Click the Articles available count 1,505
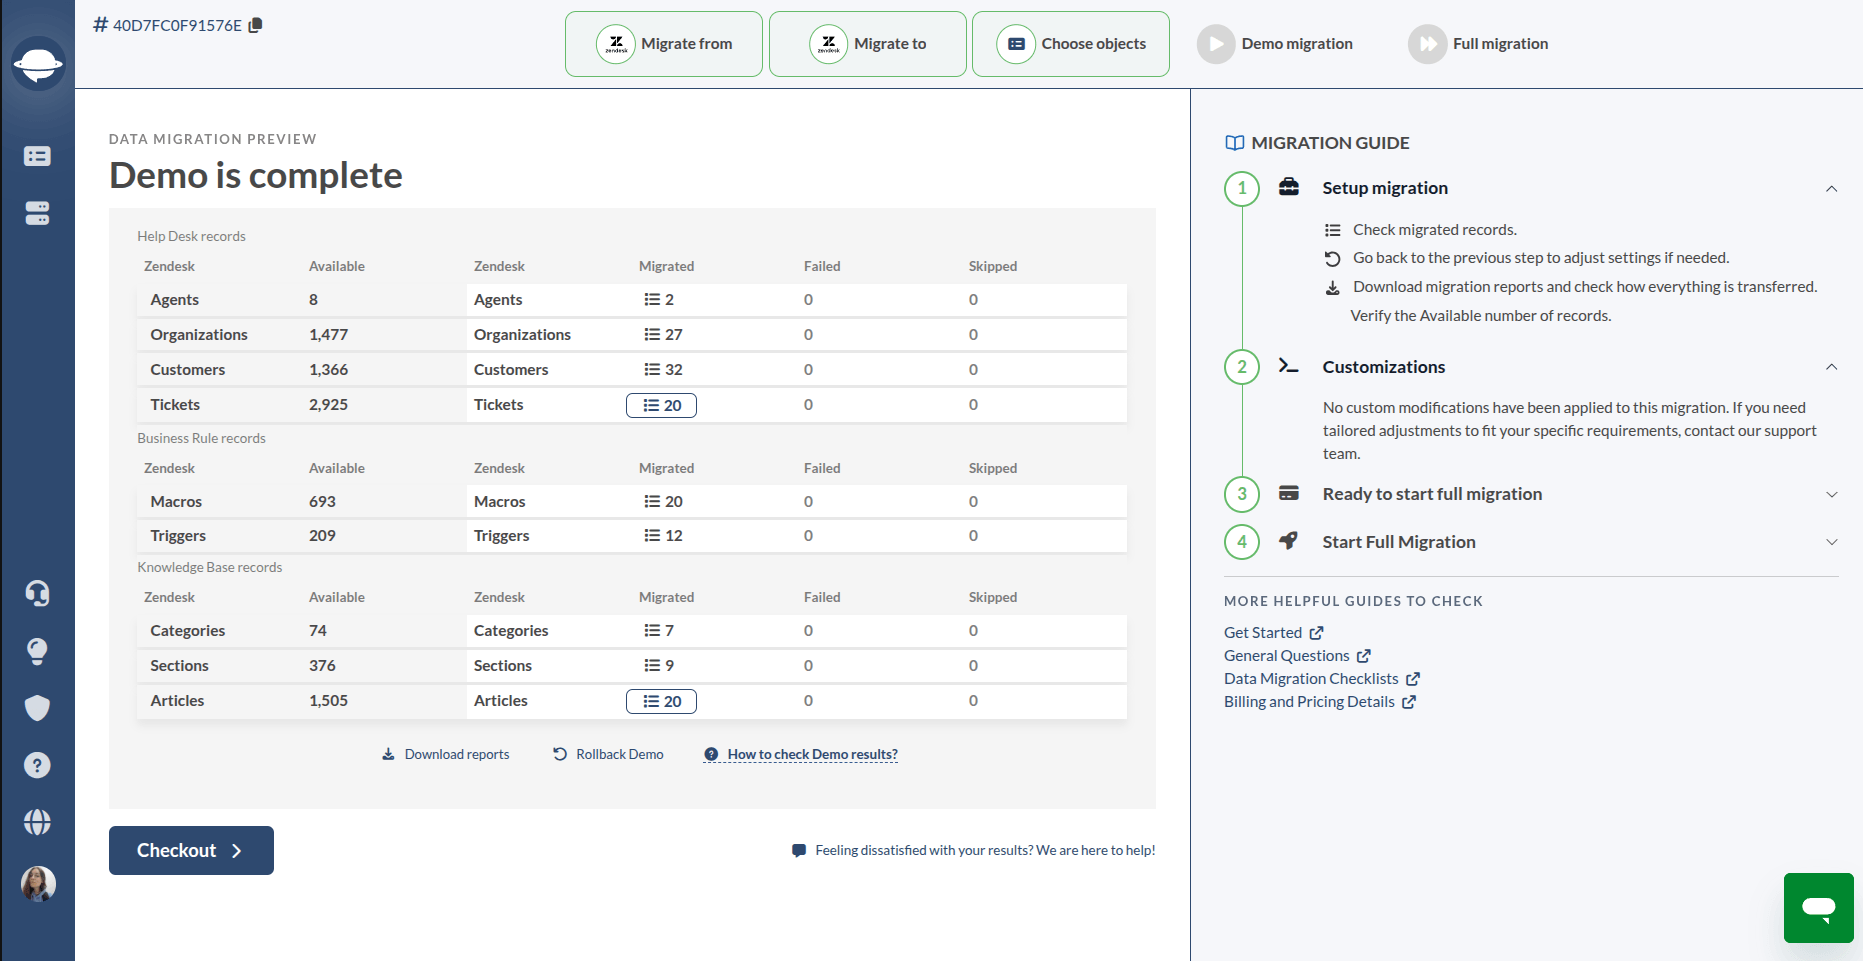The height and width of the screenshot is (961, 1863). (x=328, y=701)
